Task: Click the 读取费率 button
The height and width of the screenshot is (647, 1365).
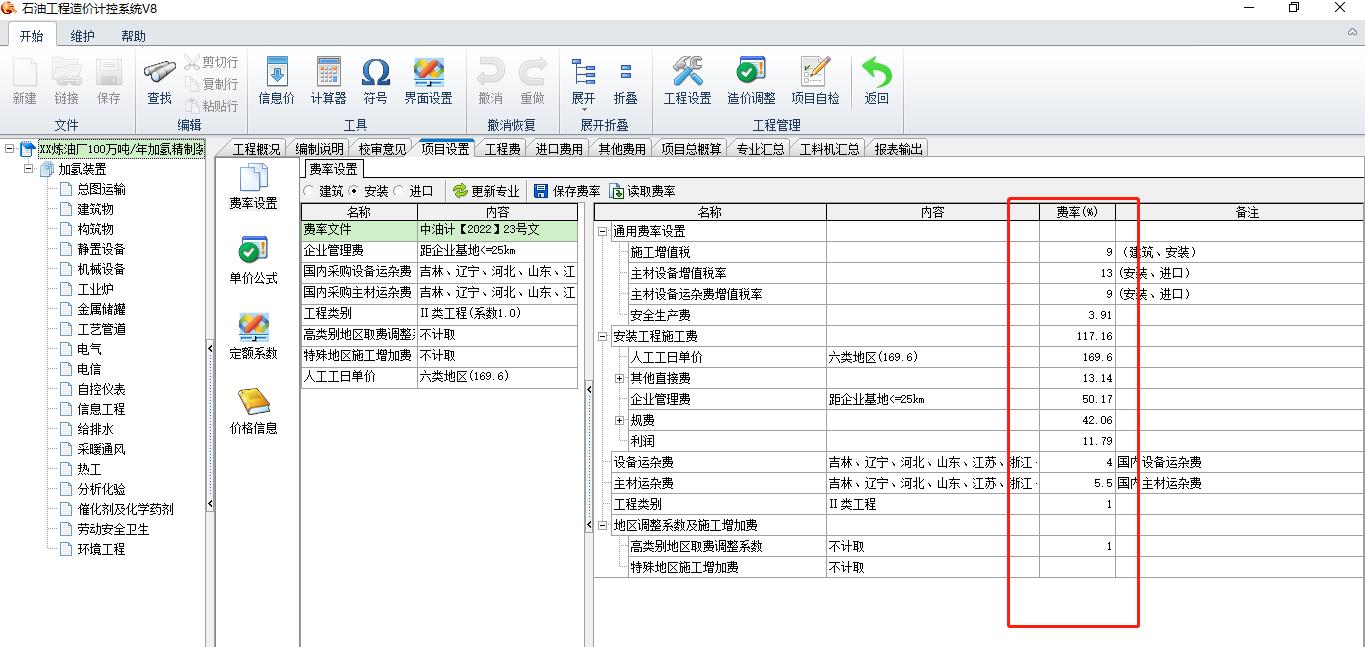Action: (x=642, y=191)
